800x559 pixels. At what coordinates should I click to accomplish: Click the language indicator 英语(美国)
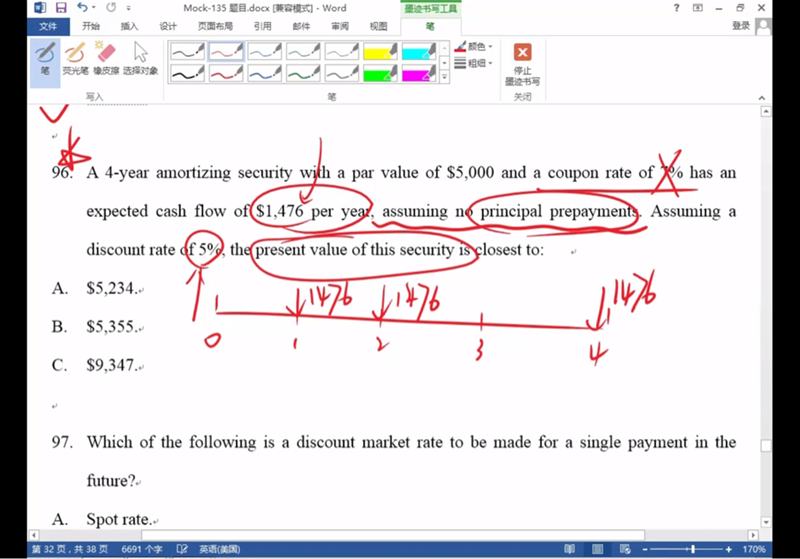220,550
